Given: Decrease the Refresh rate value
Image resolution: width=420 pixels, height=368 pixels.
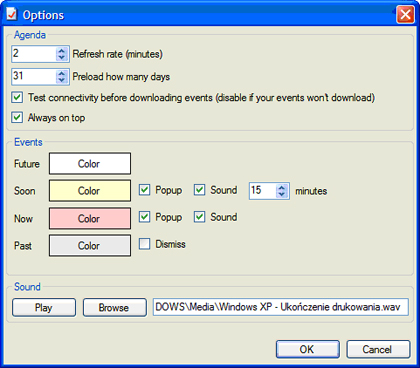Looking at the screenshot, I should [x=62, y=57].
